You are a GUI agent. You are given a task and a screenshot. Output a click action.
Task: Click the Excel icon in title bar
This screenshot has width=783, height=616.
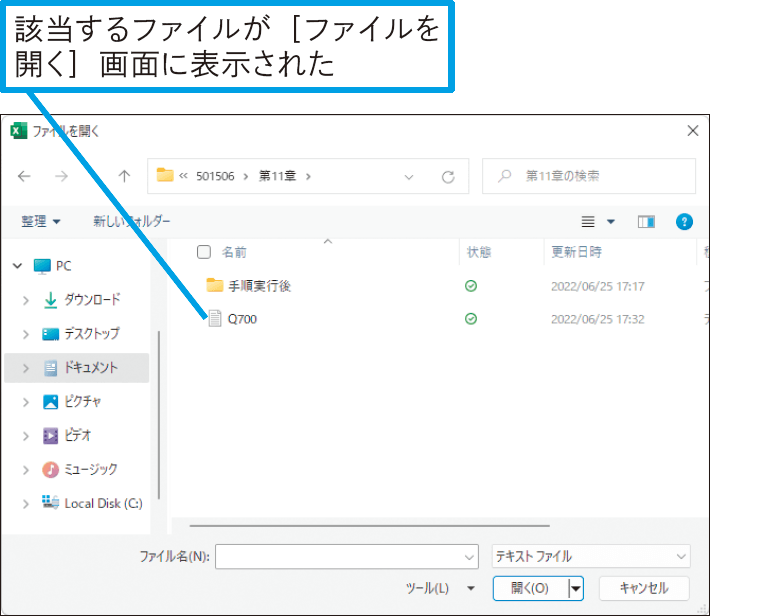point(18,131)
